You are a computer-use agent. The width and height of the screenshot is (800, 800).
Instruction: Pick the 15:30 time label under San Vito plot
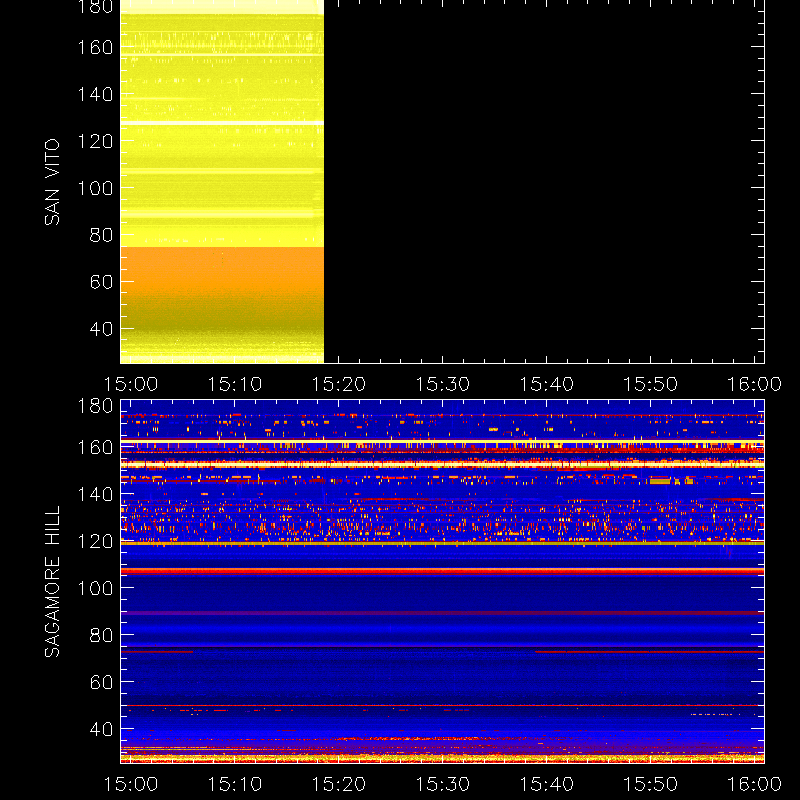pyautogui.click(x=443, y=384)
